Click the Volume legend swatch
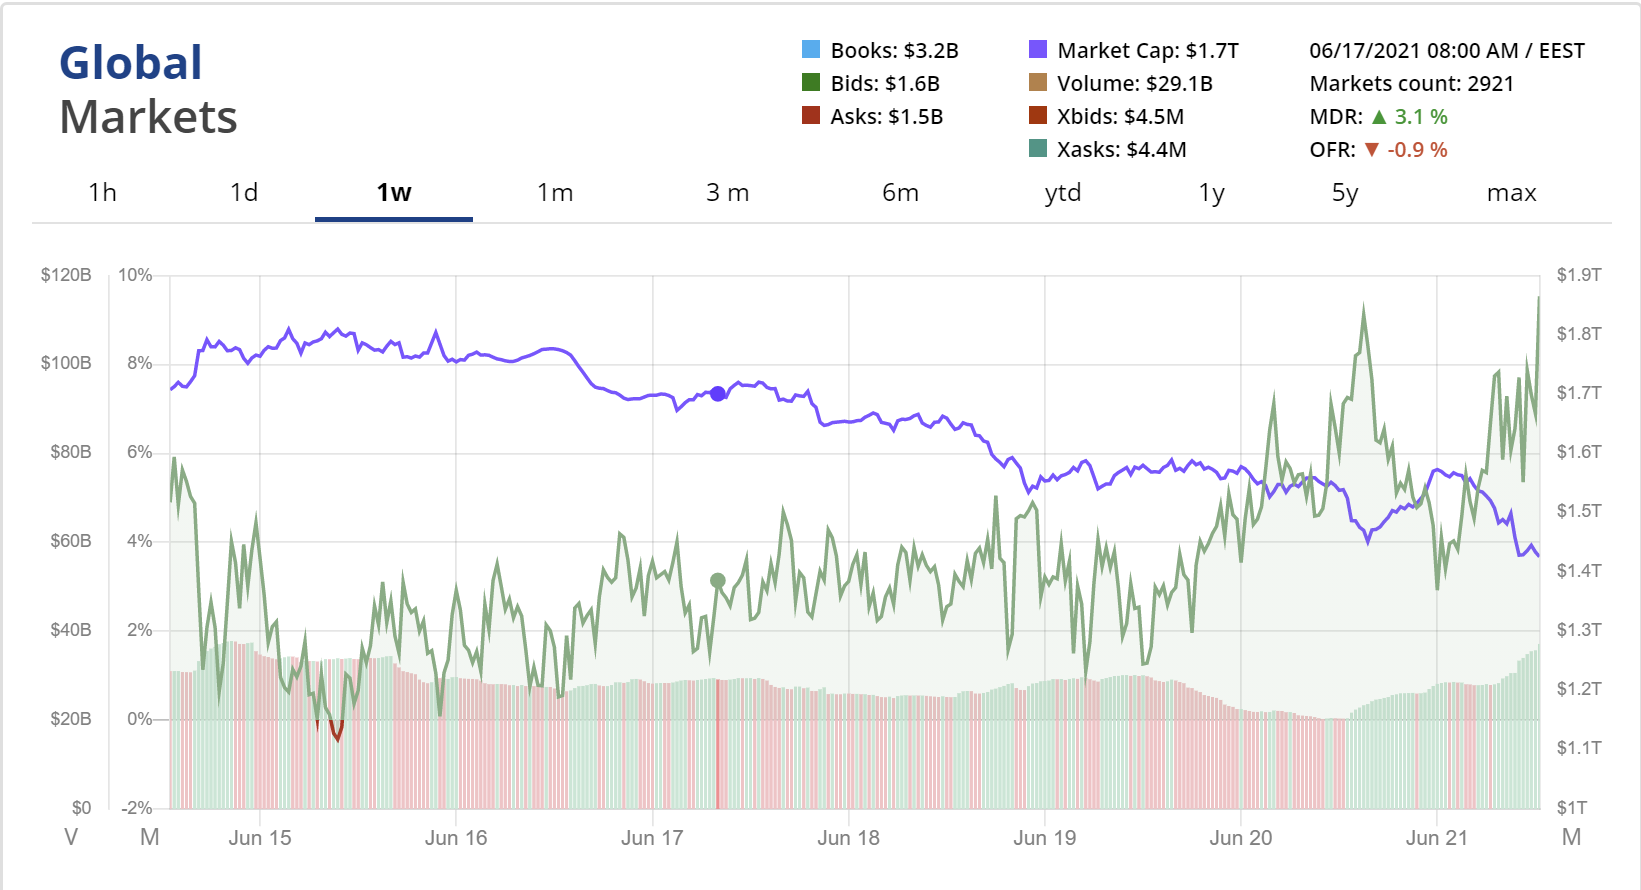Image resolution: width=1641 pixels, height=890 pixels. click(1038, 83)
